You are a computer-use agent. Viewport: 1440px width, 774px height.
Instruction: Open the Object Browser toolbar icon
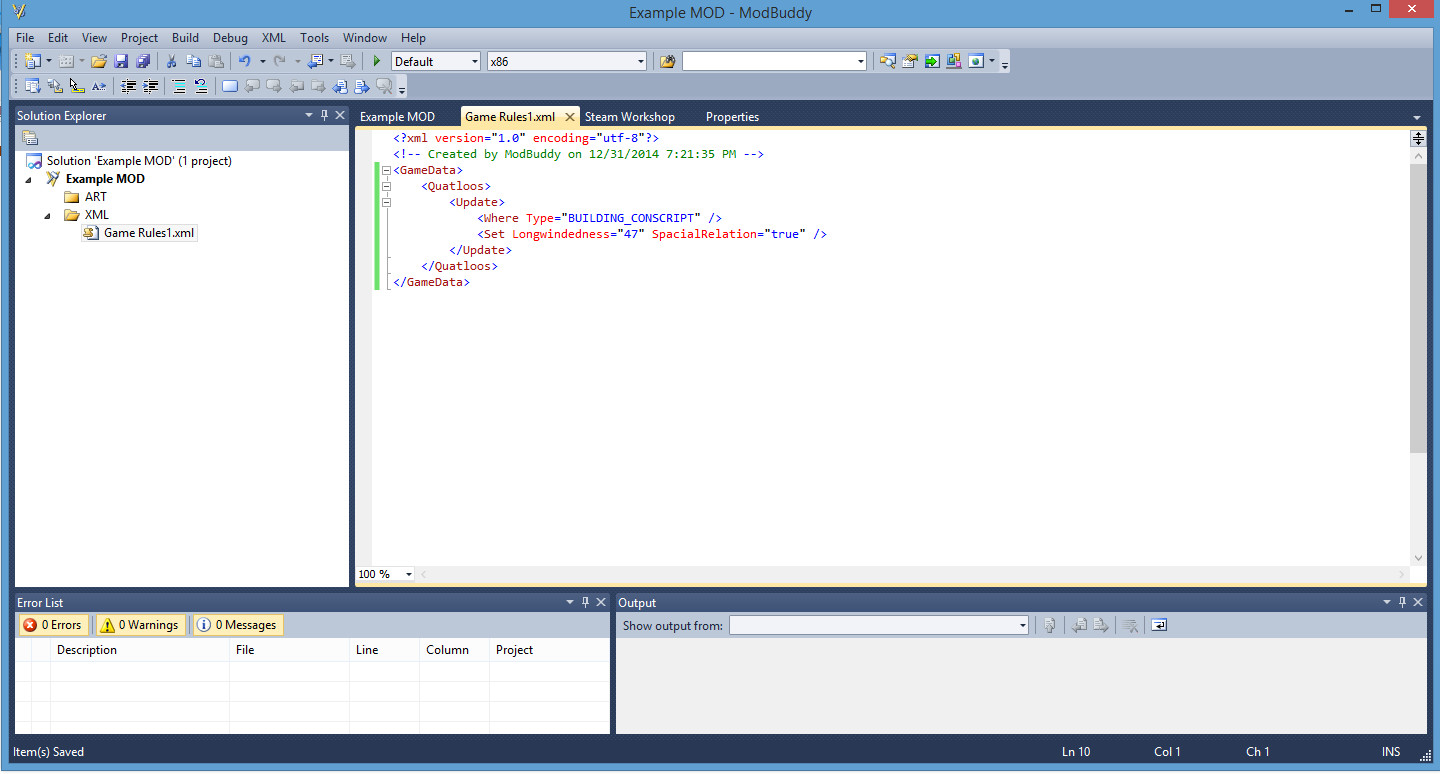[x=954, y=61]
